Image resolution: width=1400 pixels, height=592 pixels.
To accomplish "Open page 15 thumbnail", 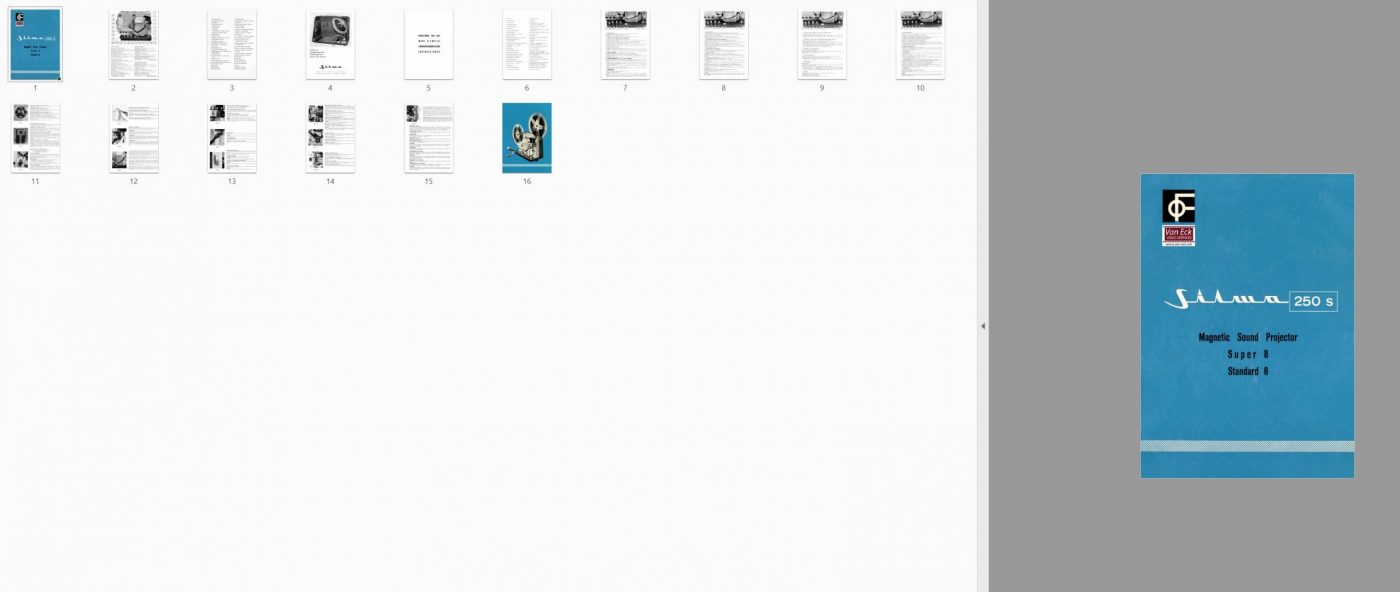I will point(428,138).
